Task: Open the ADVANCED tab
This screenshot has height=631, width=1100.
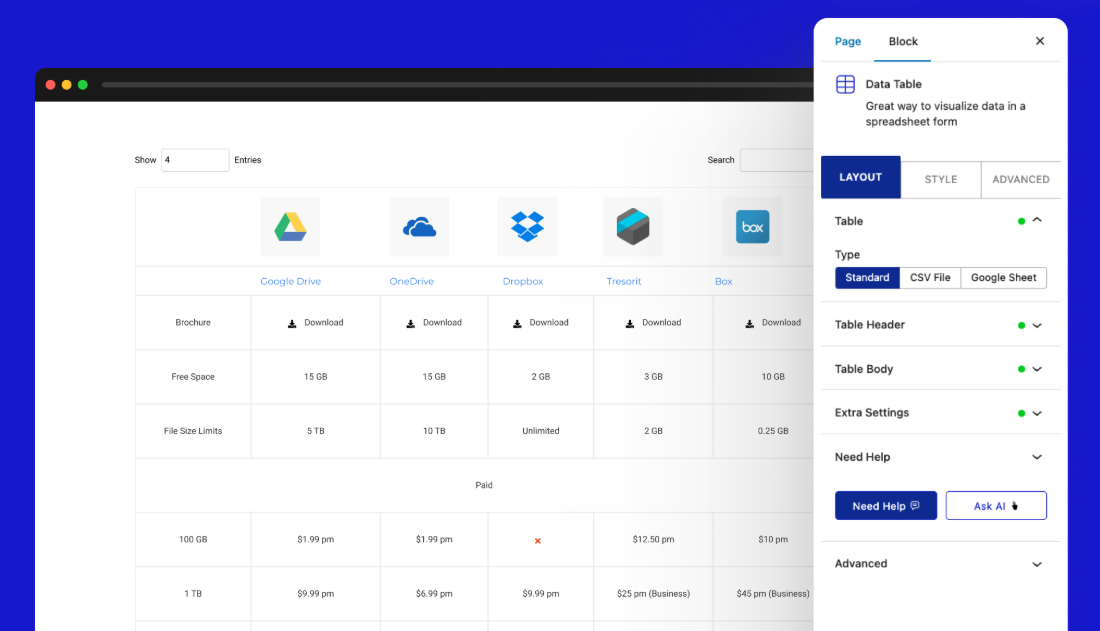Action: [1021, 180]
